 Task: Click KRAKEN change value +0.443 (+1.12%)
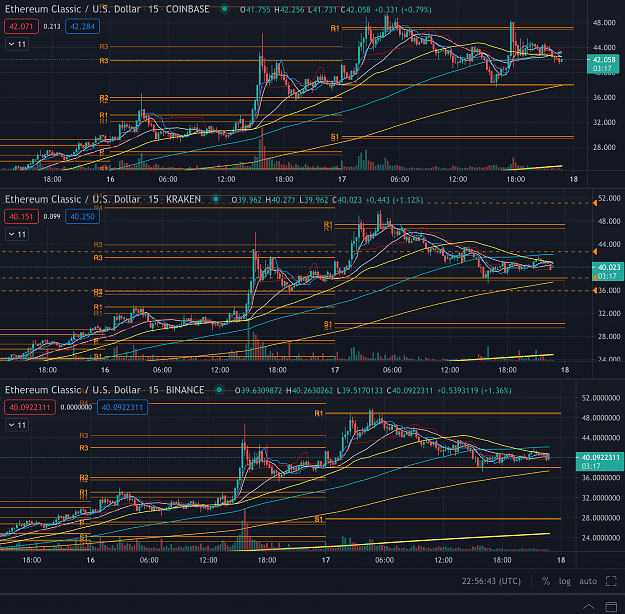coord(394,200)
